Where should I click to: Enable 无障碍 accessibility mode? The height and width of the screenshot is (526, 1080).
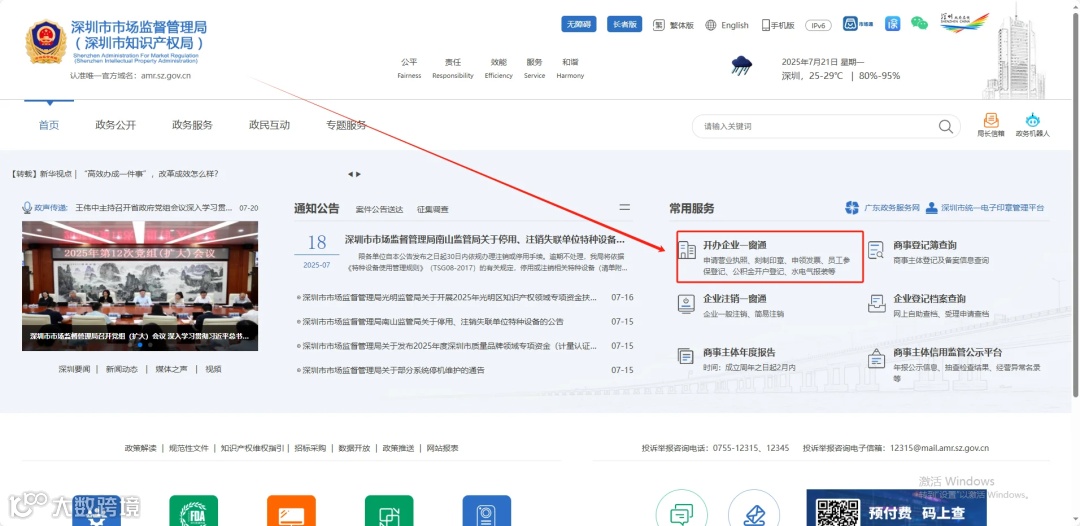click(x=579, y=24)
